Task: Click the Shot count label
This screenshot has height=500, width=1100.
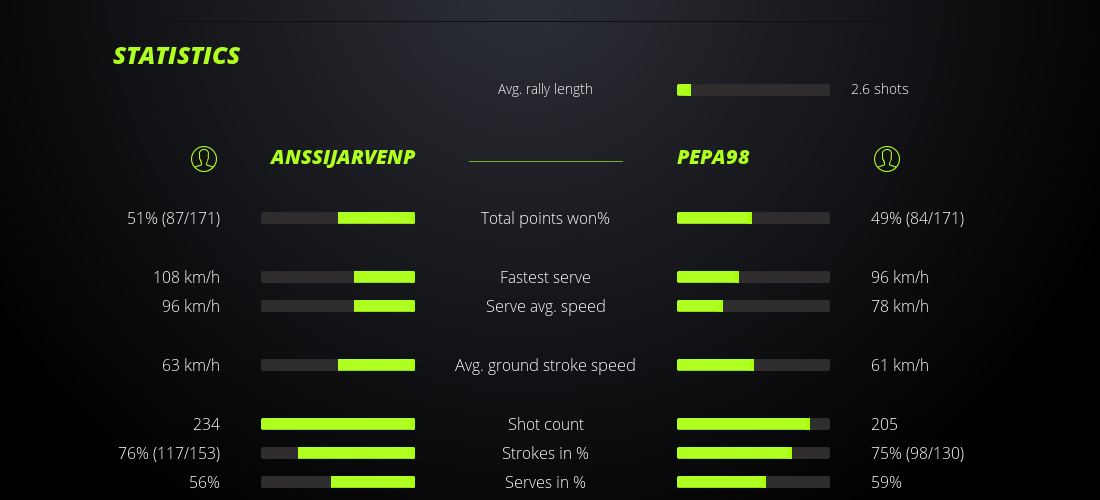Action: pos(545,424)
